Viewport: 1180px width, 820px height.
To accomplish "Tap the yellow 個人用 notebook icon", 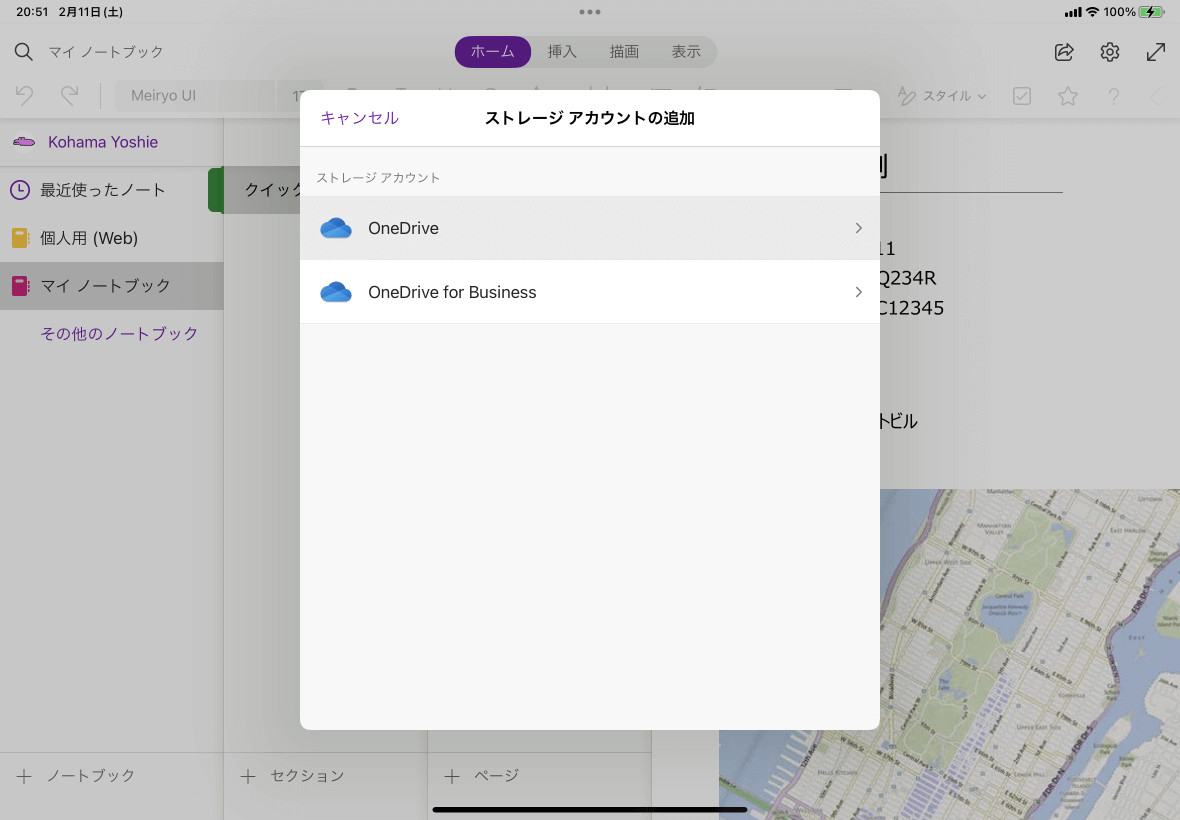I will pos(20,238).
